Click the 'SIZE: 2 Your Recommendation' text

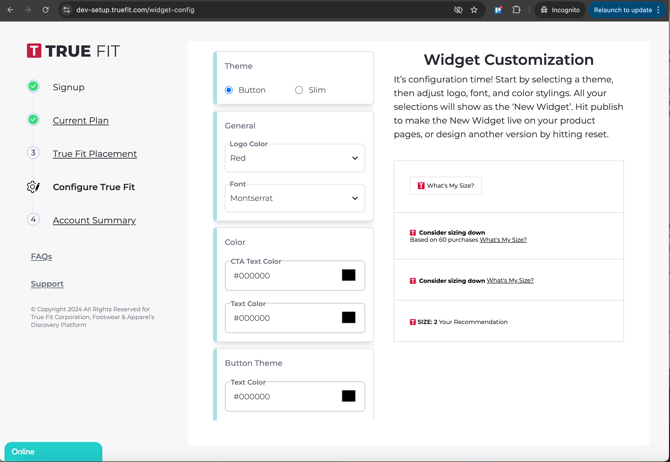[462, 322]
